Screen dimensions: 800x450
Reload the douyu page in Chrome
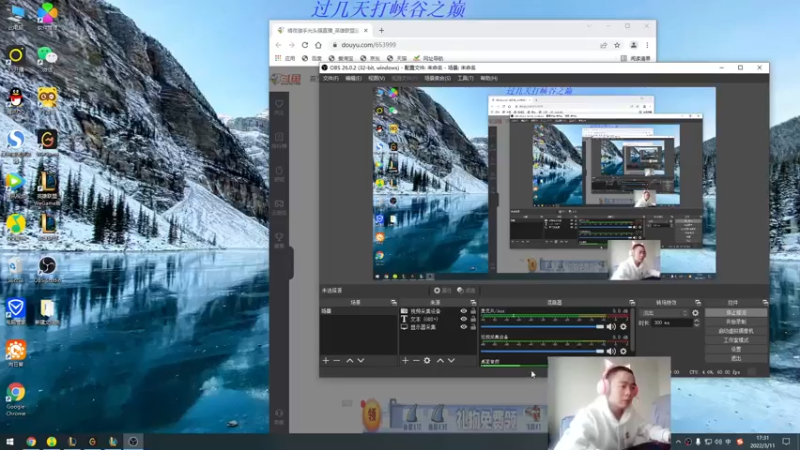point(305,45)
